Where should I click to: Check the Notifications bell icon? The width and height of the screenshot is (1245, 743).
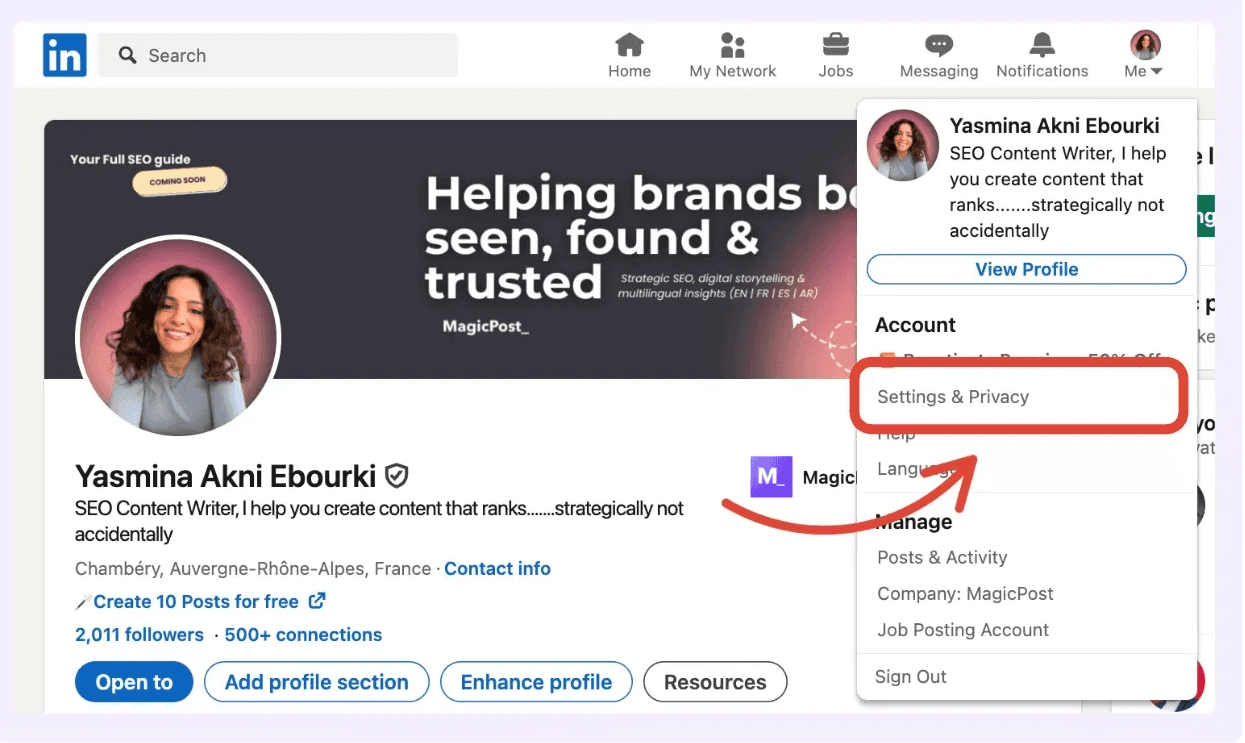tap(1042, 45)
